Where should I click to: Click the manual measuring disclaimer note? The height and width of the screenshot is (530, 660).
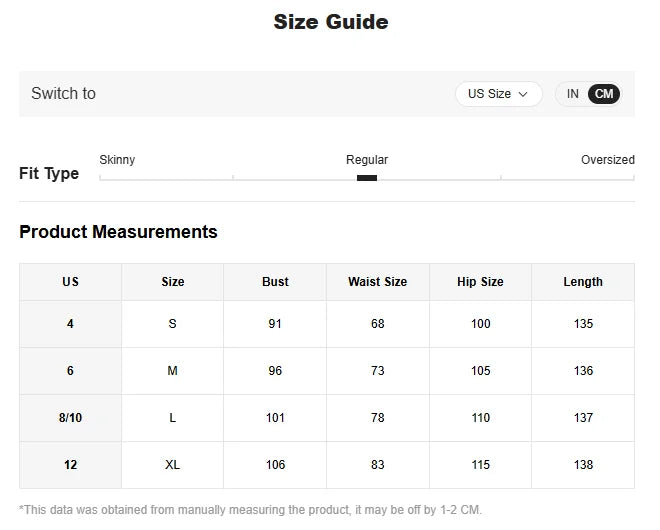(x=250, y=510)
